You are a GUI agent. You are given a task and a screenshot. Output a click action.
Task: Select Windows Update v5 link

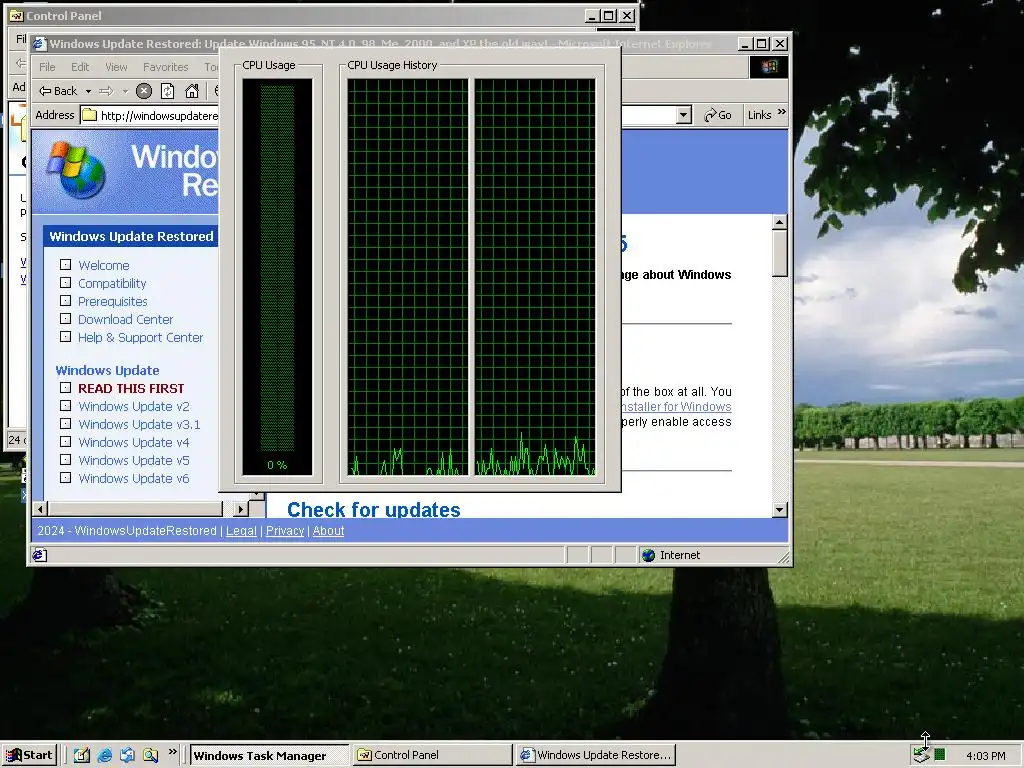tap(133, 460)
